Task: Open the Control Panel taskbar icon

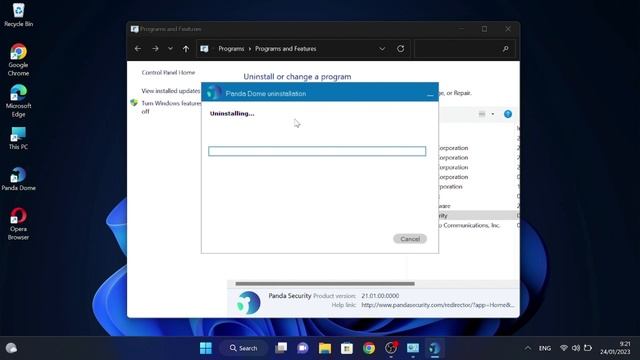Action: (413, 348)
